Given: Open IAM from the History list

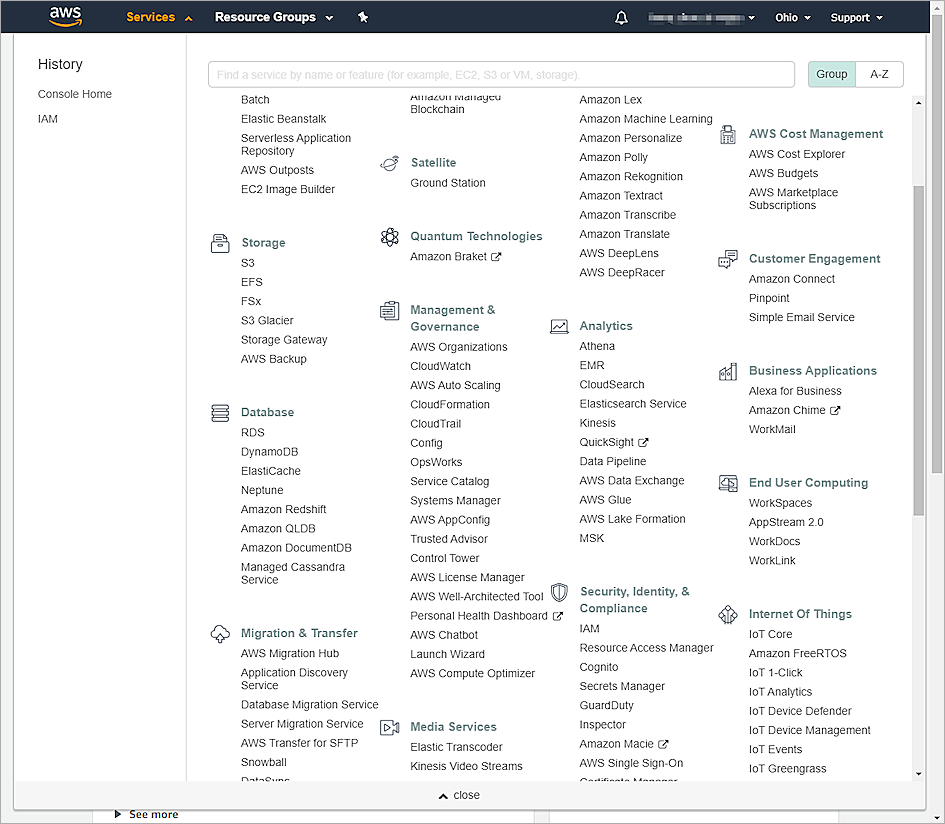Looking at the screenshot, I should (48, 119).
